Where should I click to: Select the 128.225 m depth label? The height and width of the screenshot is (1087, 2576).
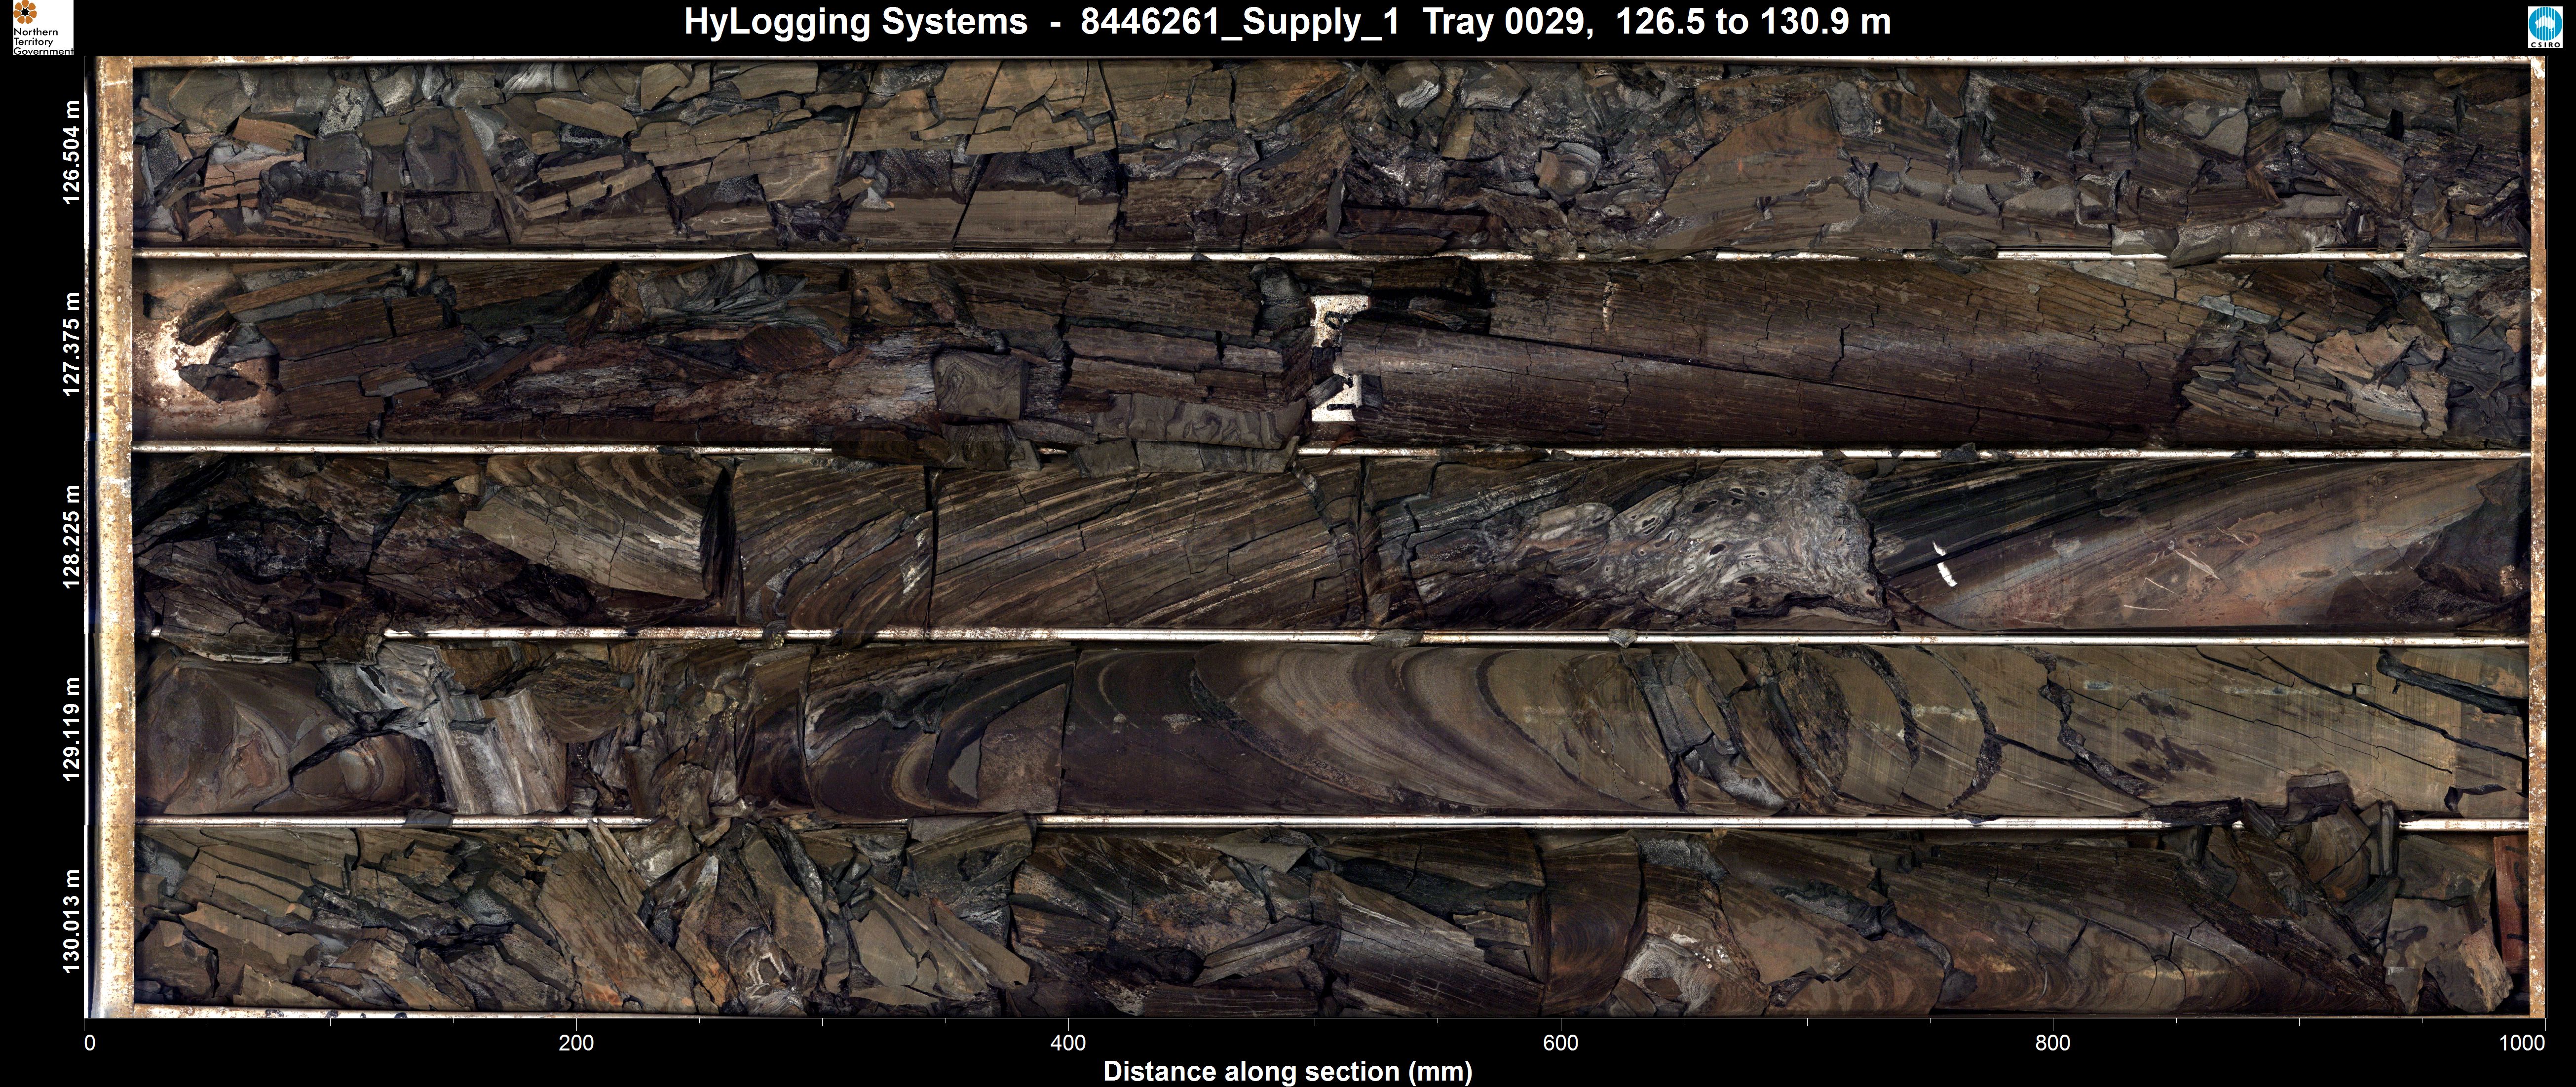tap(71, 537)
